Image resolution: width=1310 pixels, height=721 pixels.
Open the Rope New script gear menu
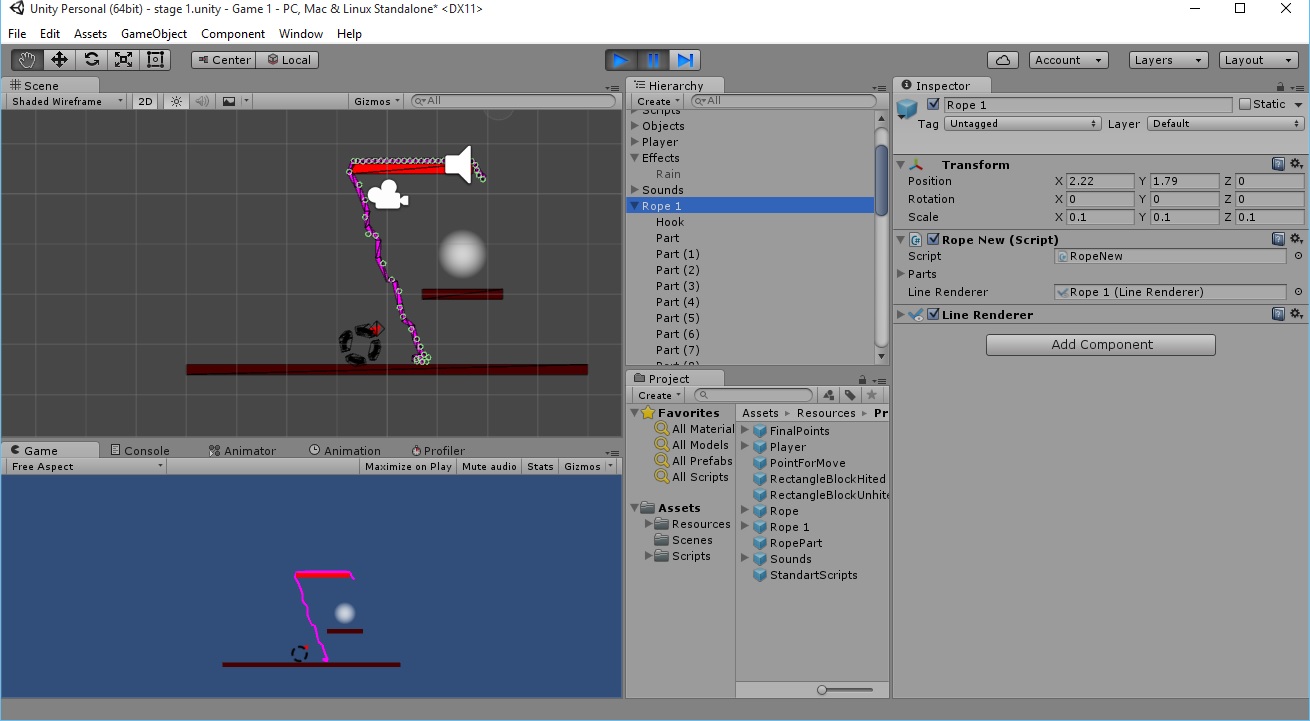(x=1296, y=239)
